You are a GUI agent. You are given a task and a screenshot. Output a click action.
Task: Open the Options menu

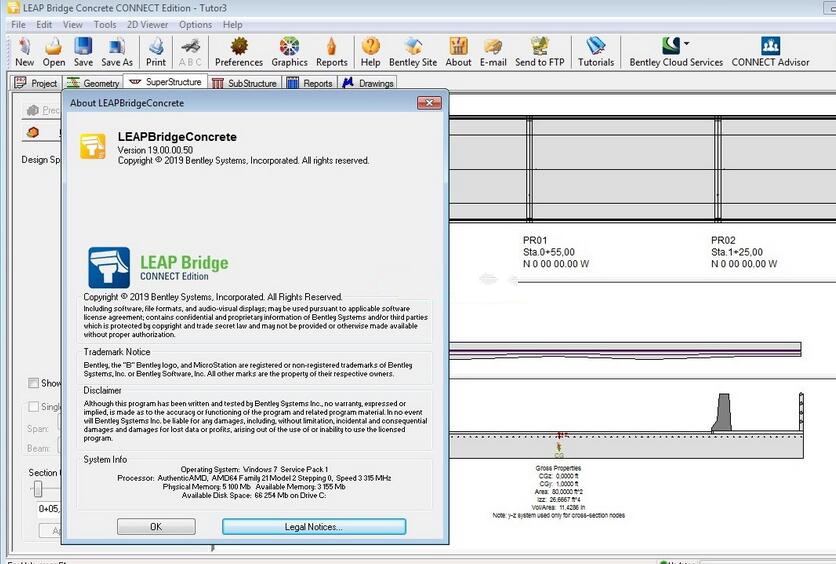tap(195, 25)
